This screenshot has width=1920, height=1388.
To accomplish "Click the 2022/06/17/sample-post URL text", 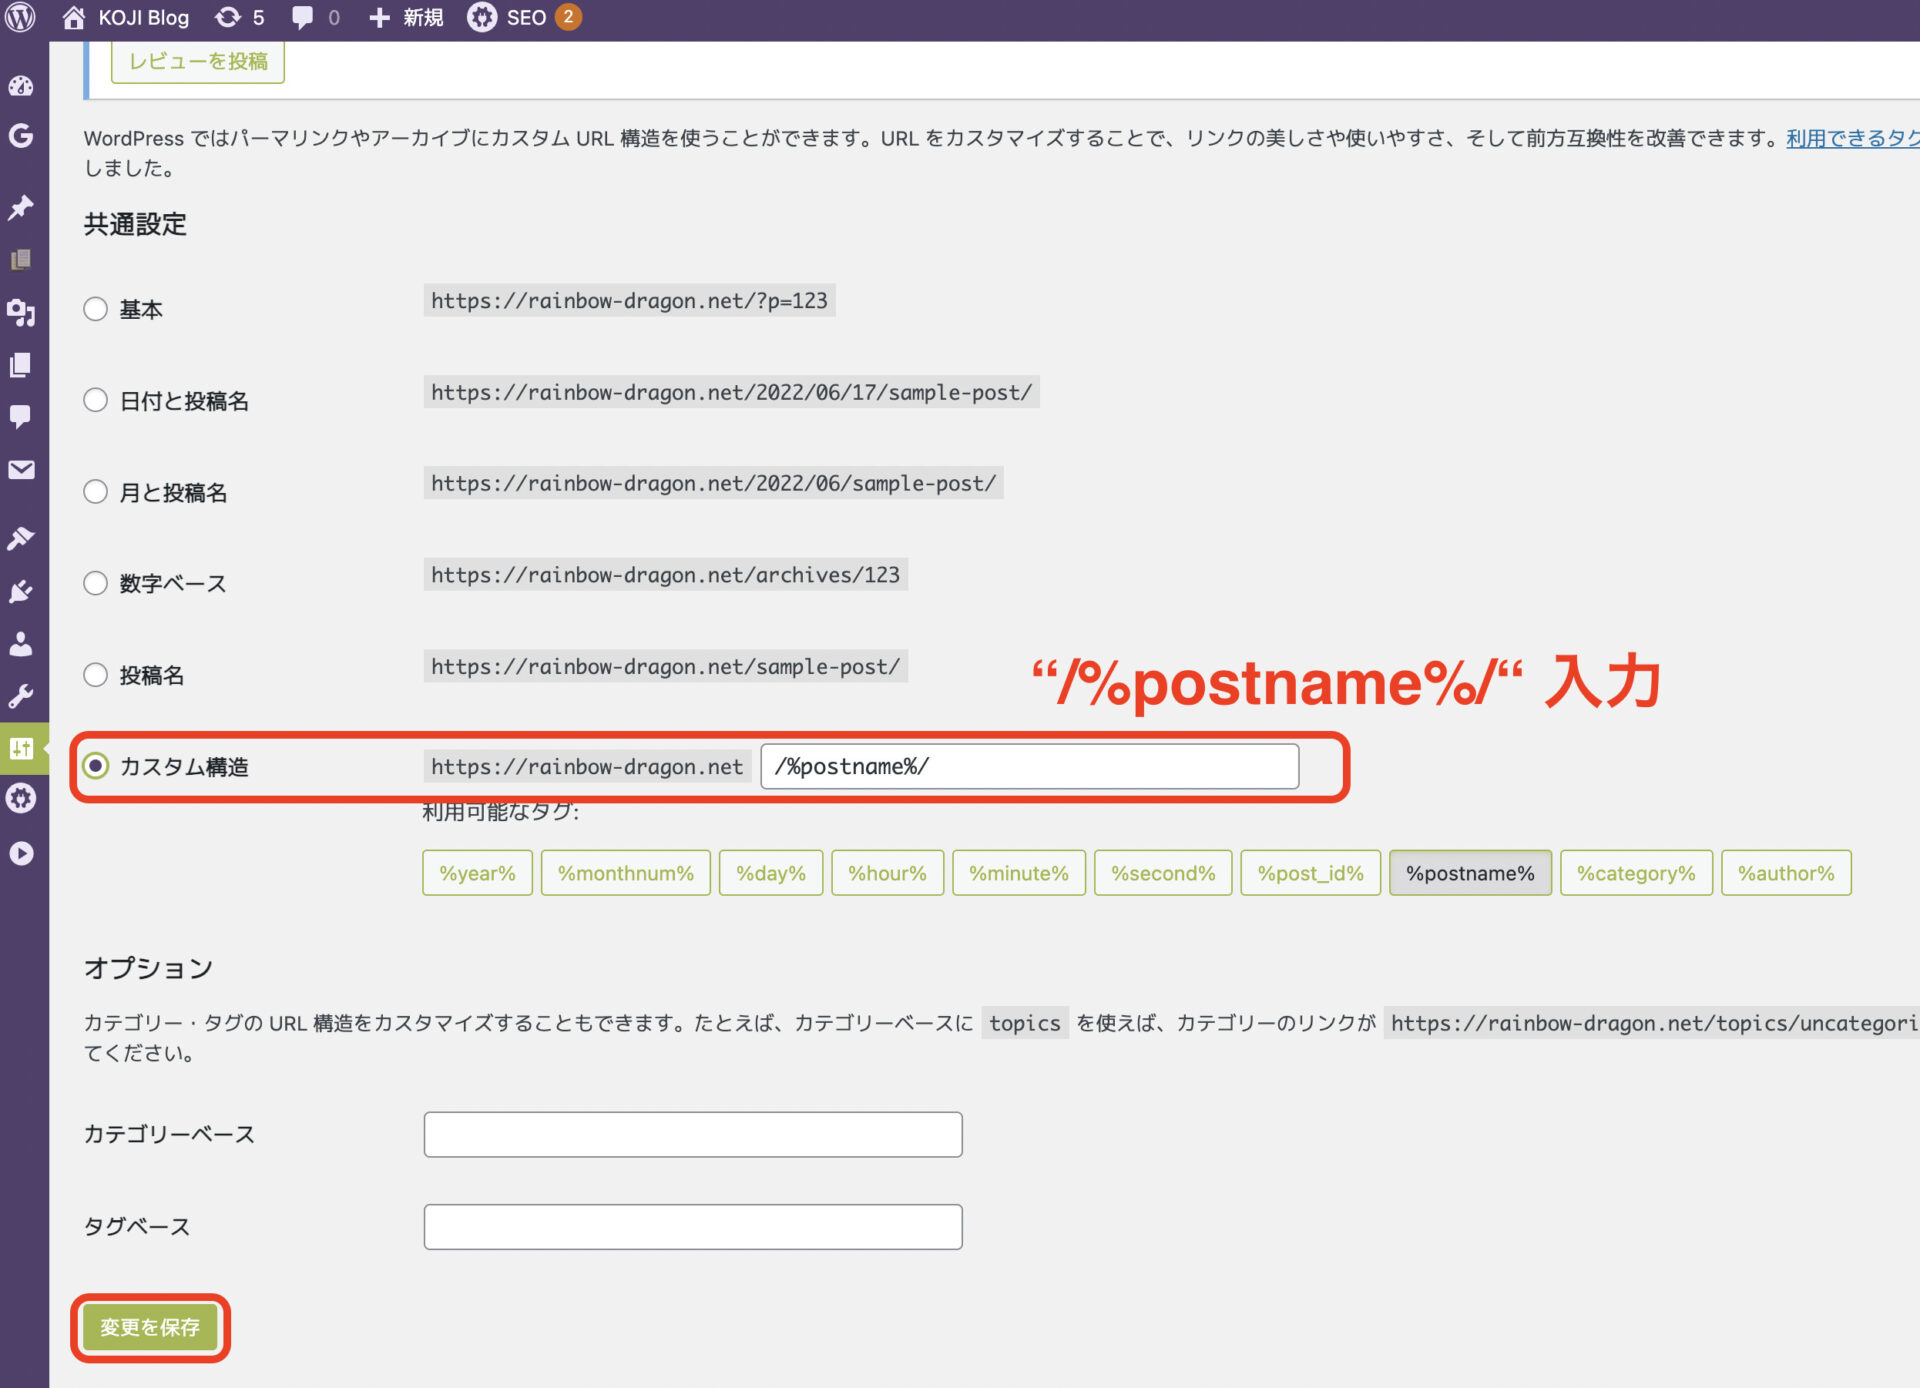I will point(731,392).
